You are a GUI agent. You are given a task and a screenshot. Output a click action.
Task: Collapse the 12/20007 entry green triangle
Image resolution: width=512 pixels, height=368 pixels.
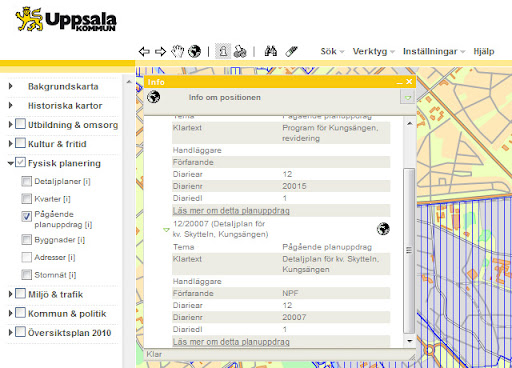[166, 230]
